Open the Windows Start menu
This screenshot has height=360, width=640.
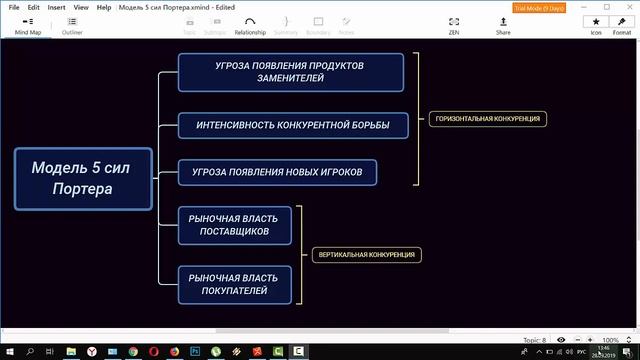point(9,351)
